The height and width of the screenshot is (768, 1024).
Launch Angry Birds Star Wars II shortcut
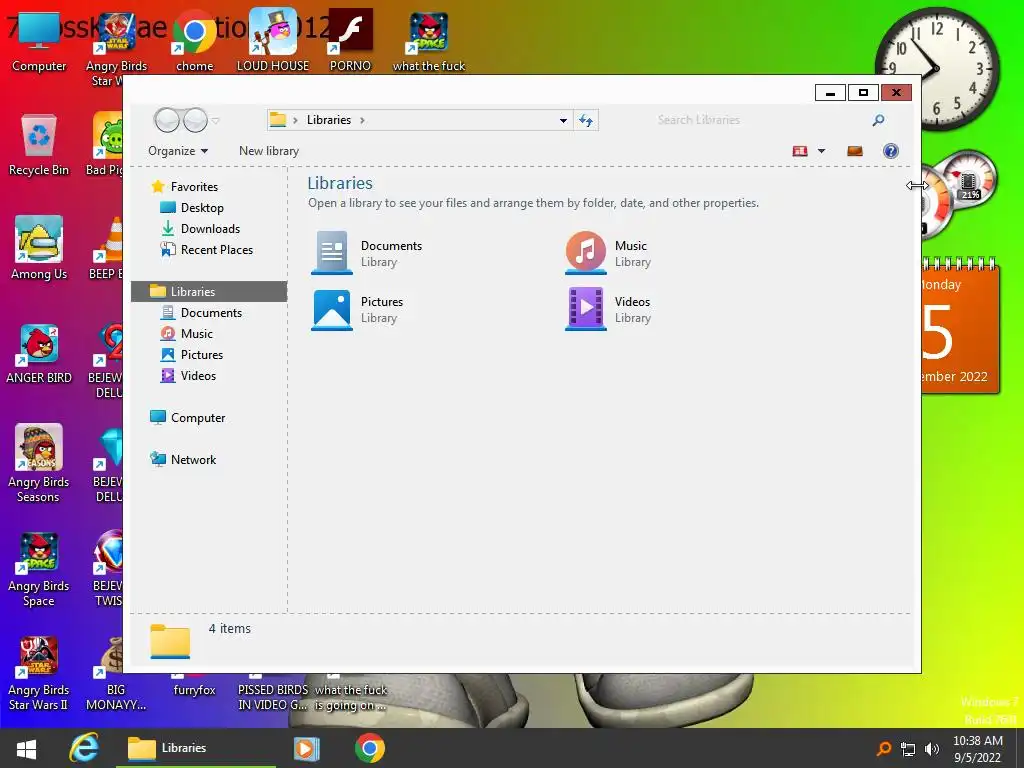click(39, 674)
